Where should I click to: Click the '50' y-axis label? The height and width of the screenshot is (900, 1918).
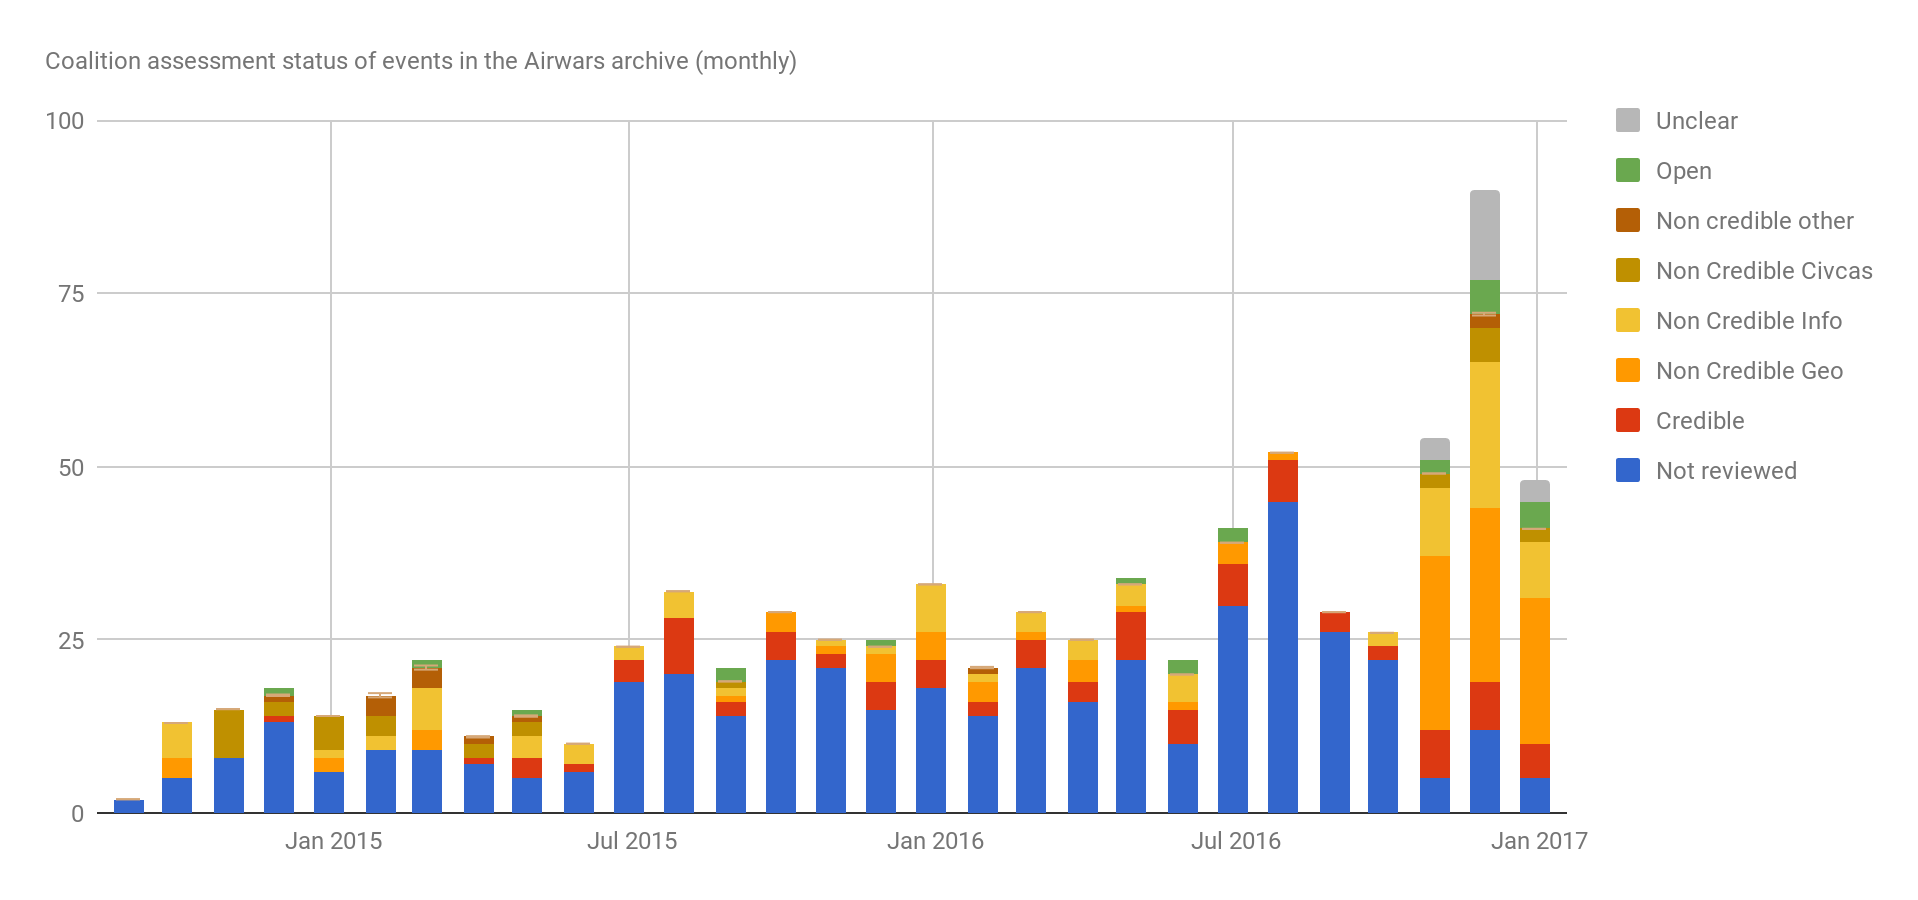point(70,467)
